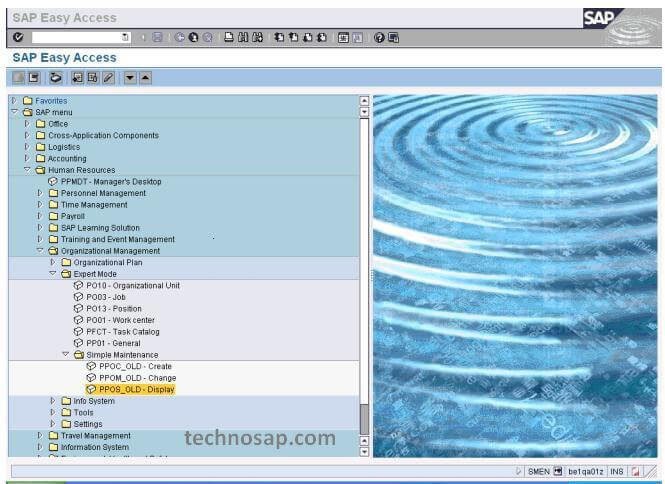Expand the Payroll folder
The width and height of the screenshot is (665, 484).
[x=40, y=216]
